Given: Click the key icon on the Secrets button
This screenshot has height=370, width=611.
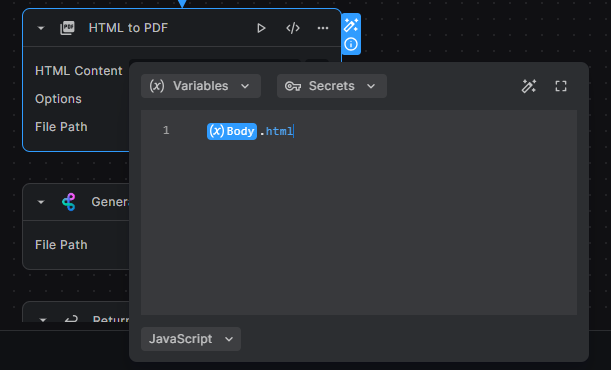Looking at the screenshot, I should (293, 86).
